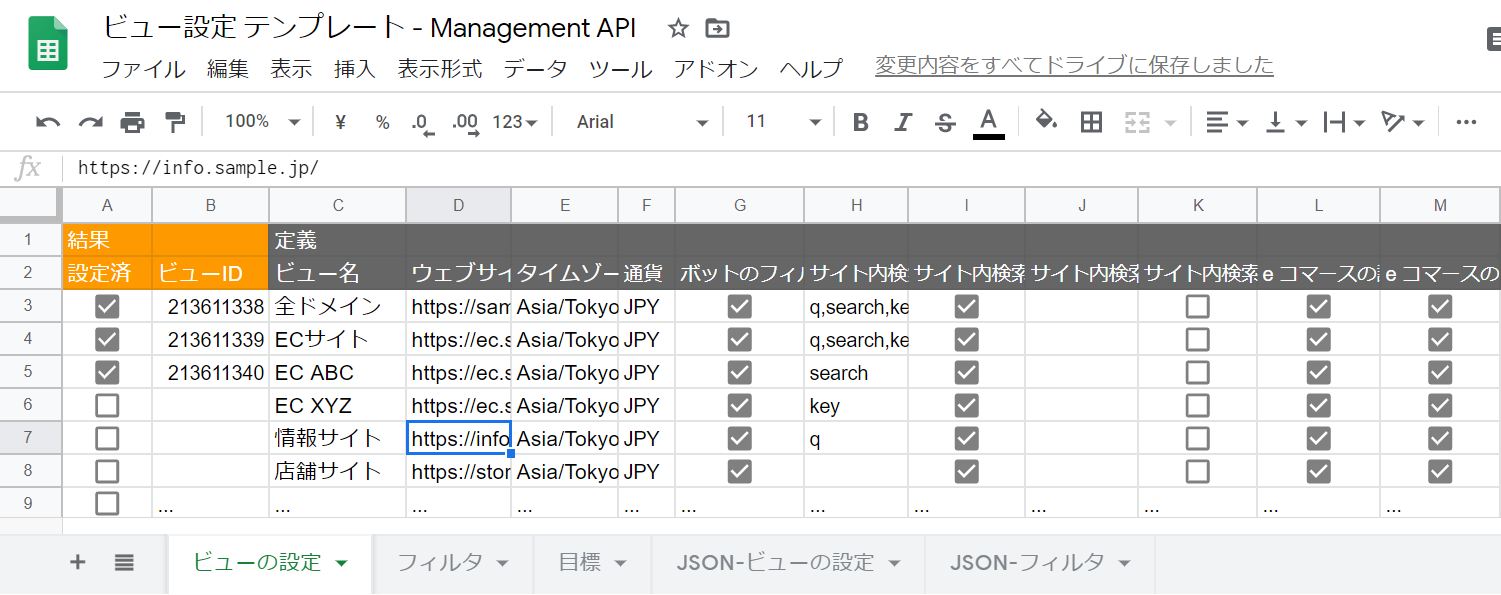Select the search cell in EC ABC row
1501x595 pixels.
click(x=856, y=373)
